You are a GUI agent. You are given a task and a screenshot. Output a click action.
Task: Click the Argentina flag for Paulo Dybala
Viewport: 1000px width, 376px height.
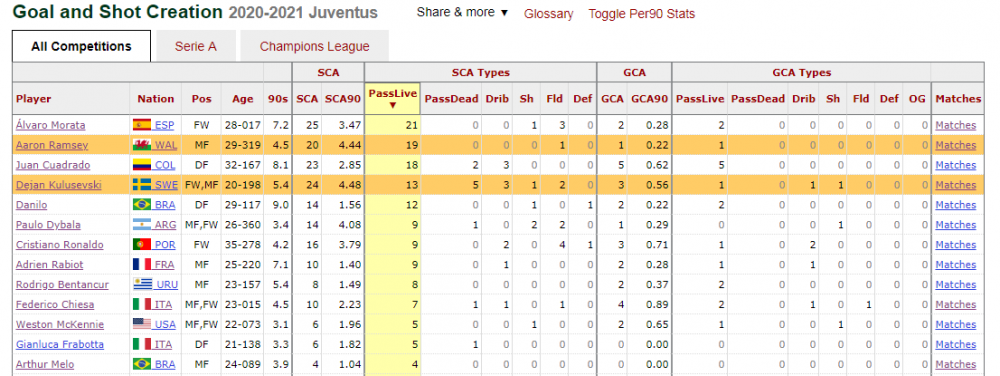pyautogui.click(x=142, y=225)
